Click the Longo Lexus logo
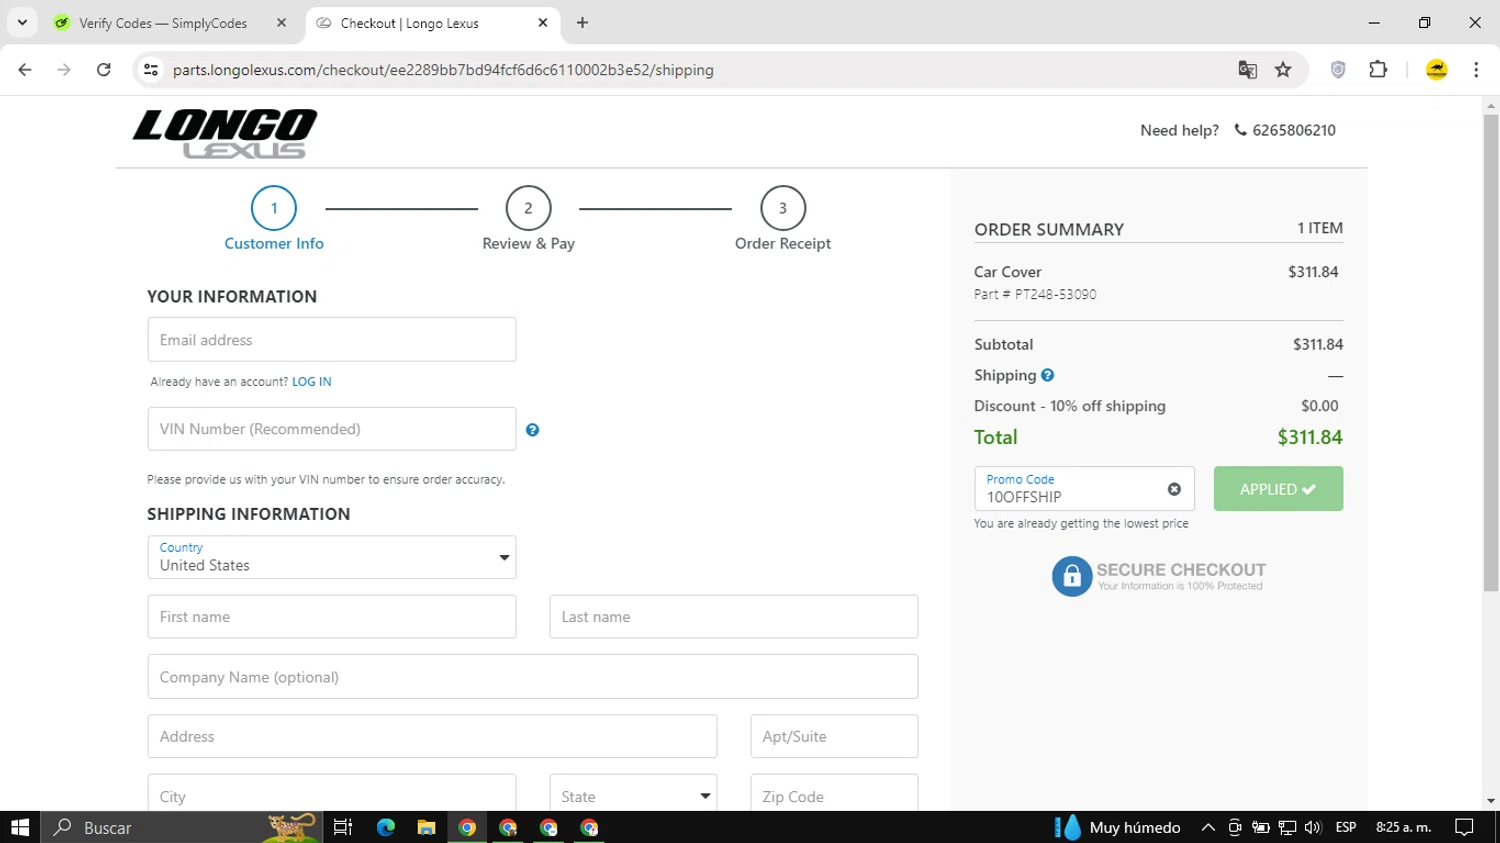Viewport: 1500px width, 843px height. pos(225,133)
